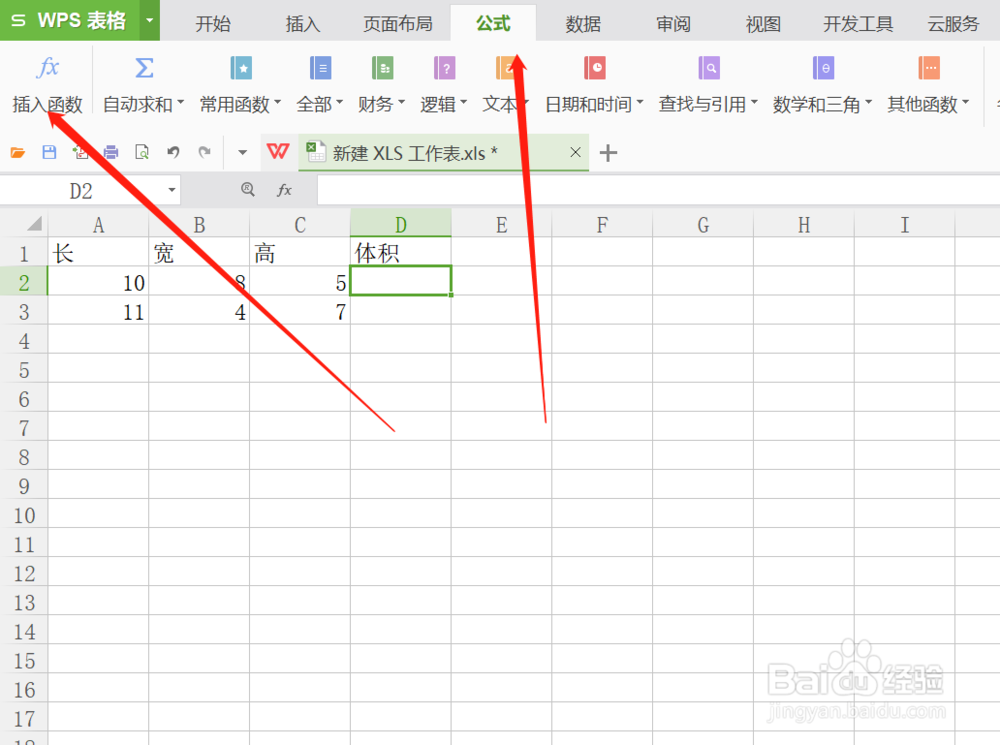Click the 全部 functions icon
Screen dimensions: 1000x745
tap(320, 68)
